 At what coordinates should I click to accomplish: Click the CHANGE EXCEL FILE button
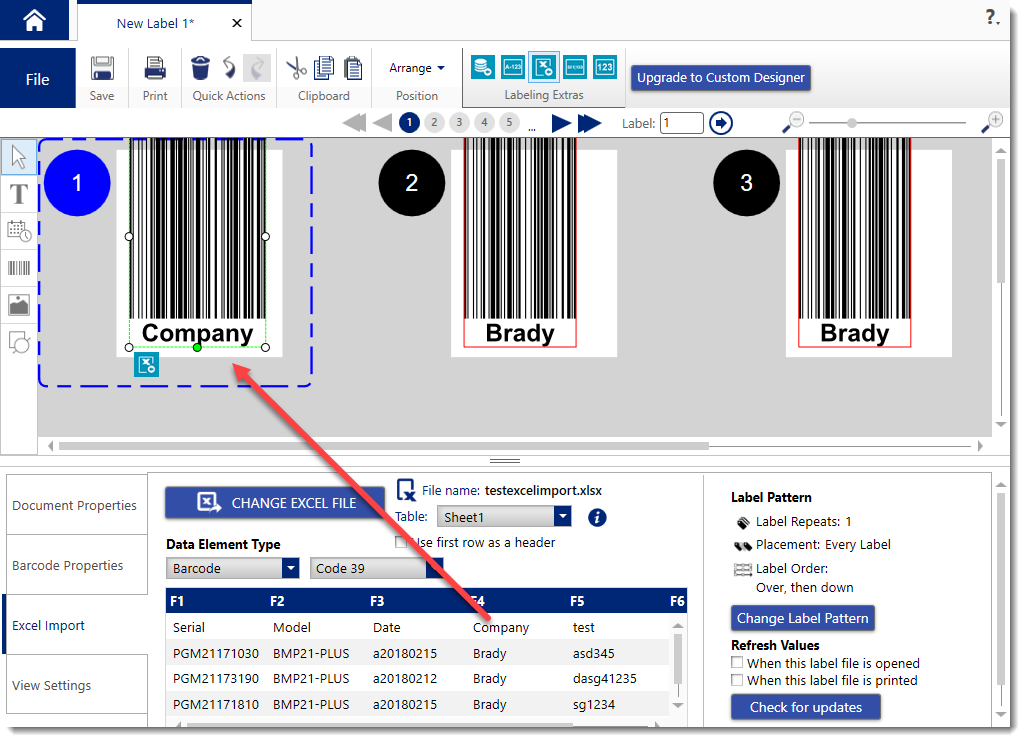275,503
